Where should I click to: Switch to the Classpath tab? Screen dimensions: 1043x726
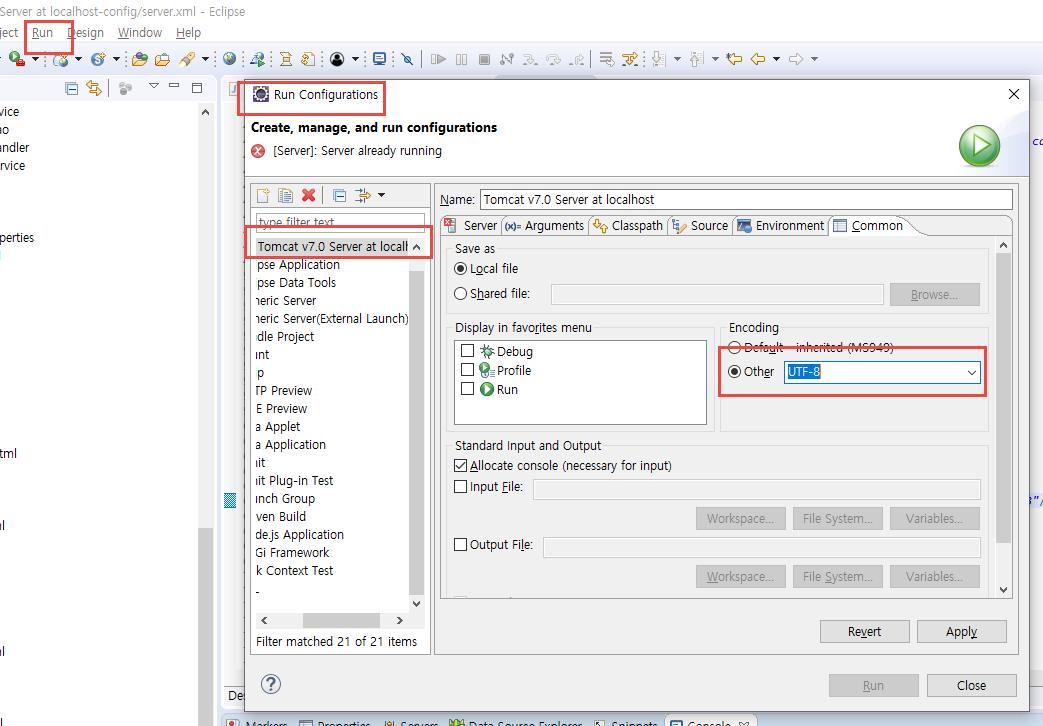tap(628, 226)
